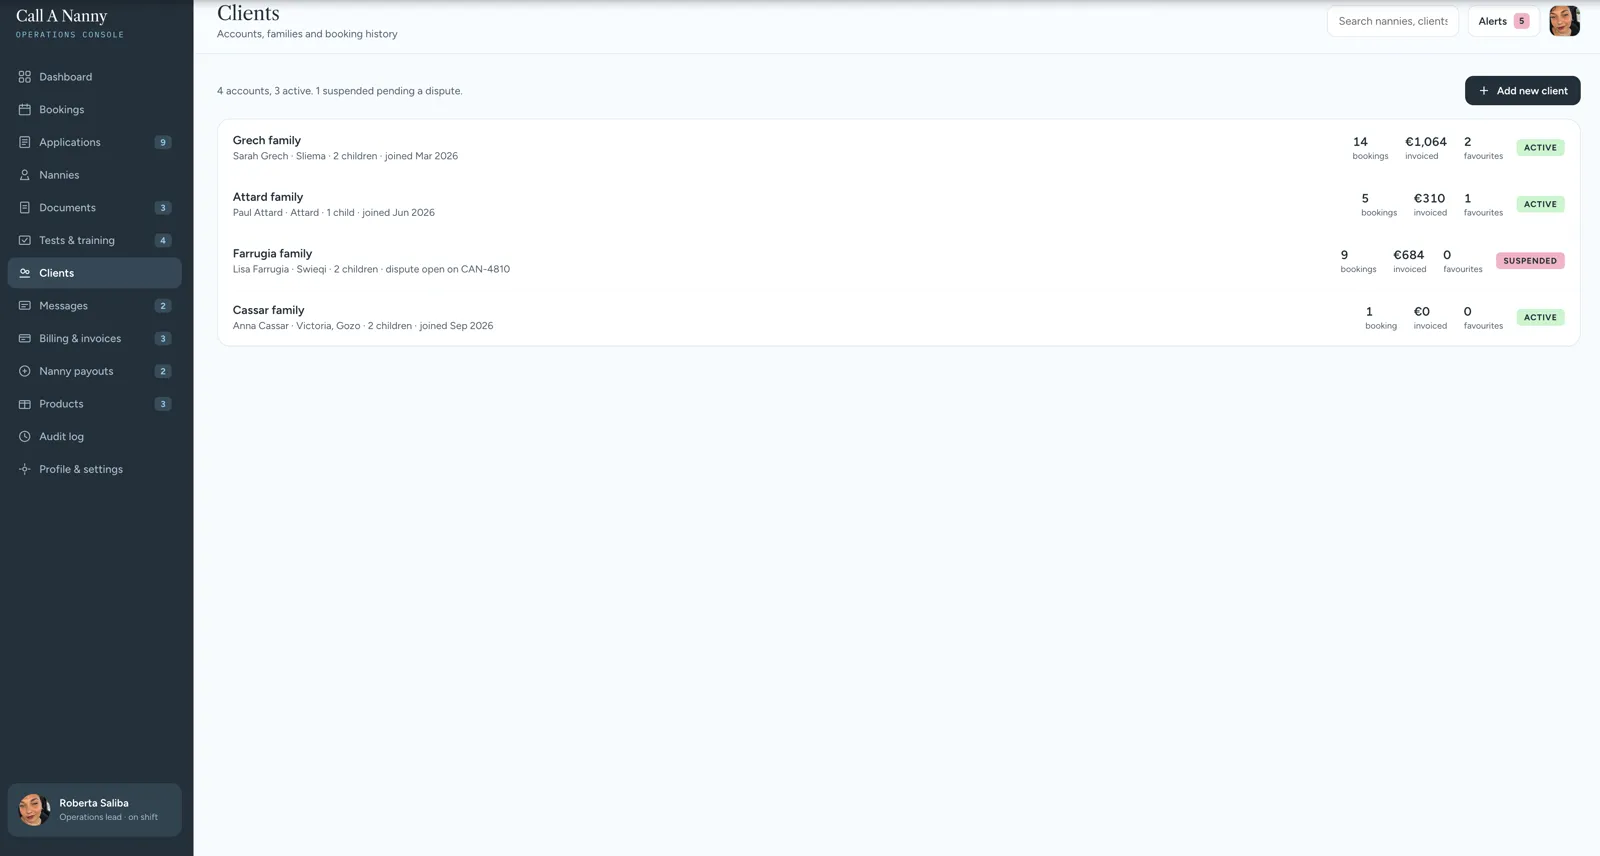Image resolution: width=1600 pixels, height=856 pixels.
Task: Click the Tests & training checkbox icon
Action: (25, 240)
